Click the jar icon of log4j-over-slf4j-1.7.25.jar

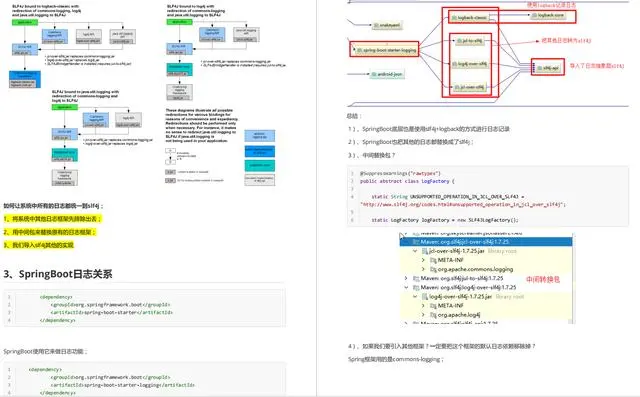(424, 297)
